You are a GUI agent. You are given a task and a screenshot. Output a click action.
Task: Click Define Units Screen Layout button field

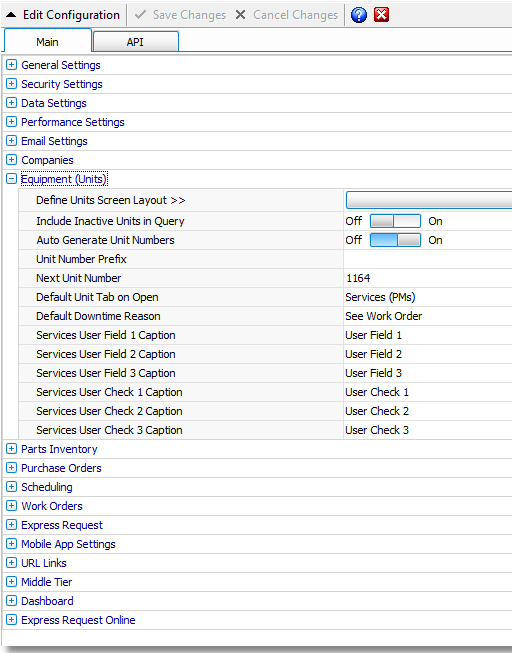click(429, 200)
